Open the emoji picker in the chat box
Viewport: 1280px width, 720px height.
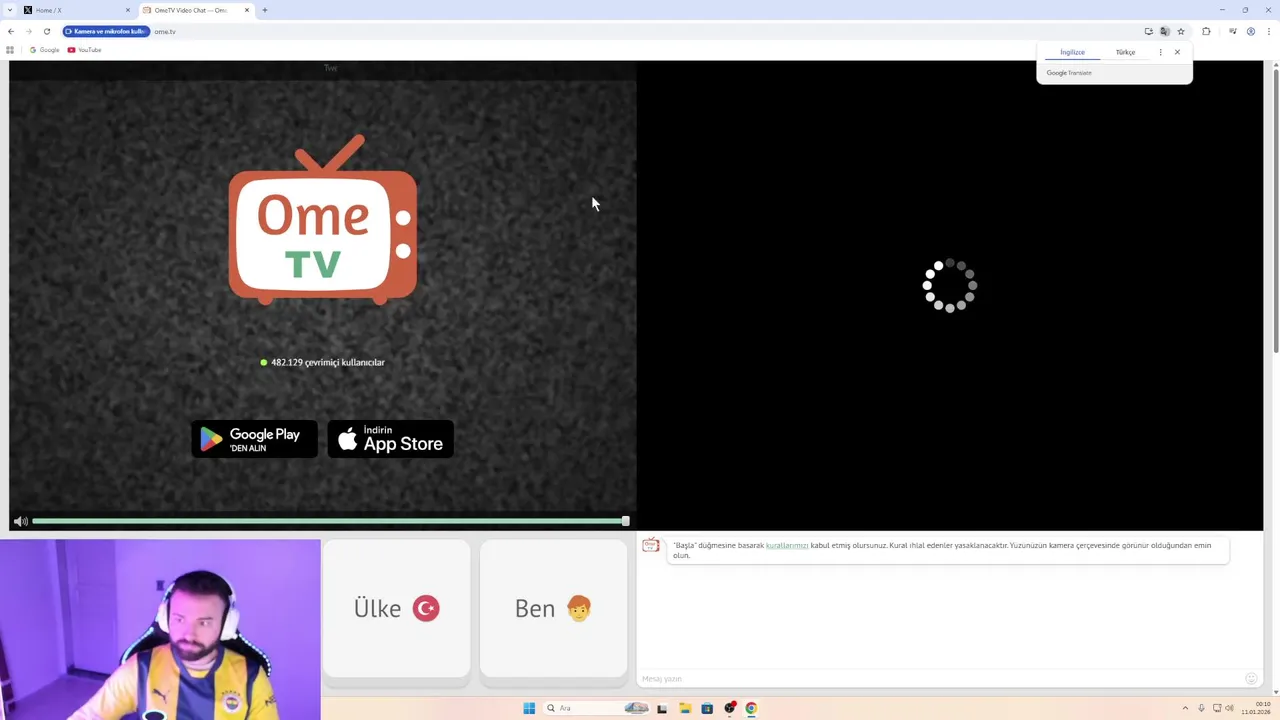click(x=1250, y=679)
